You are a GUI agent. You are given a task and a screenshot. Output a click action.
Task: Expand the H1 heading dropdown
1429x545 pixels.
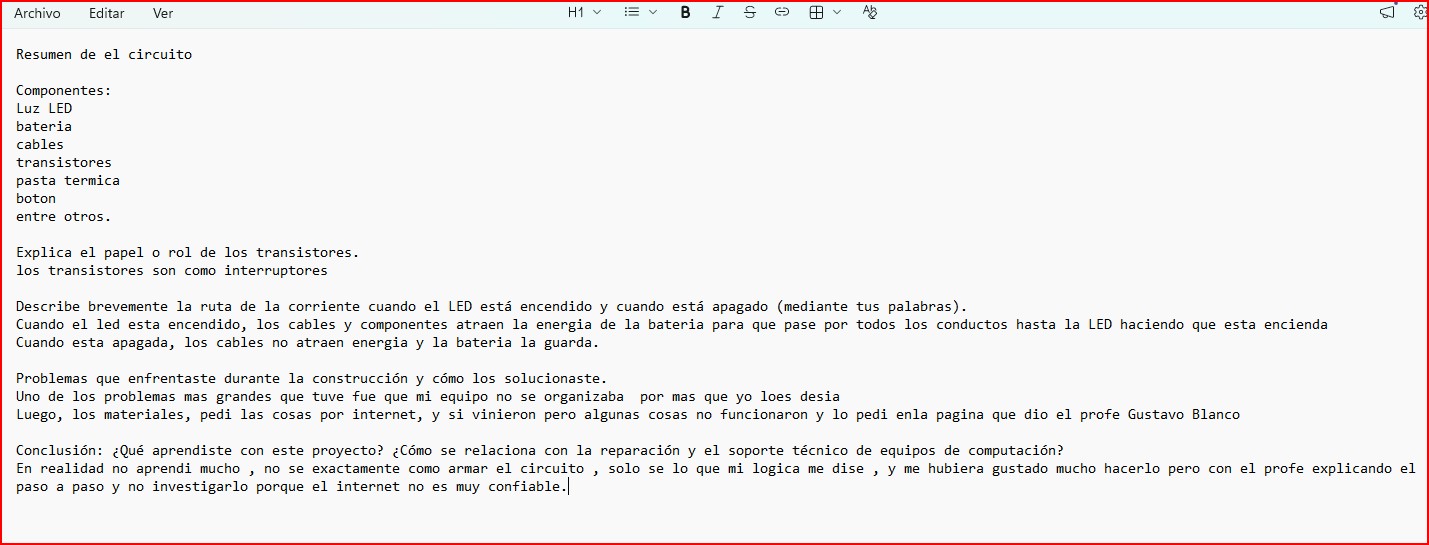point(584,13)
